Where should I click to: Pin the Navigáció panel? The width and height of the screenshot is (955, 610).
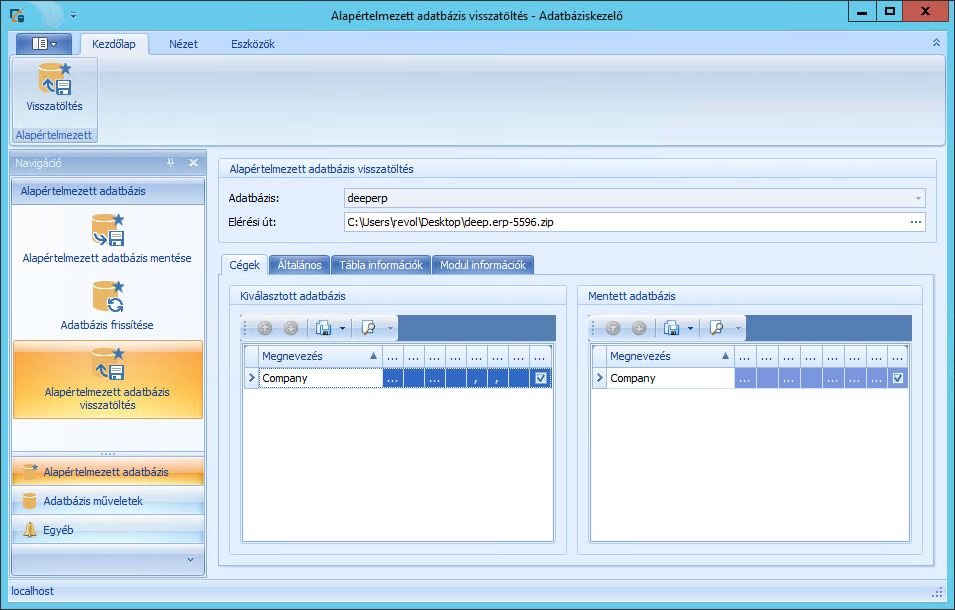point(170,163)
